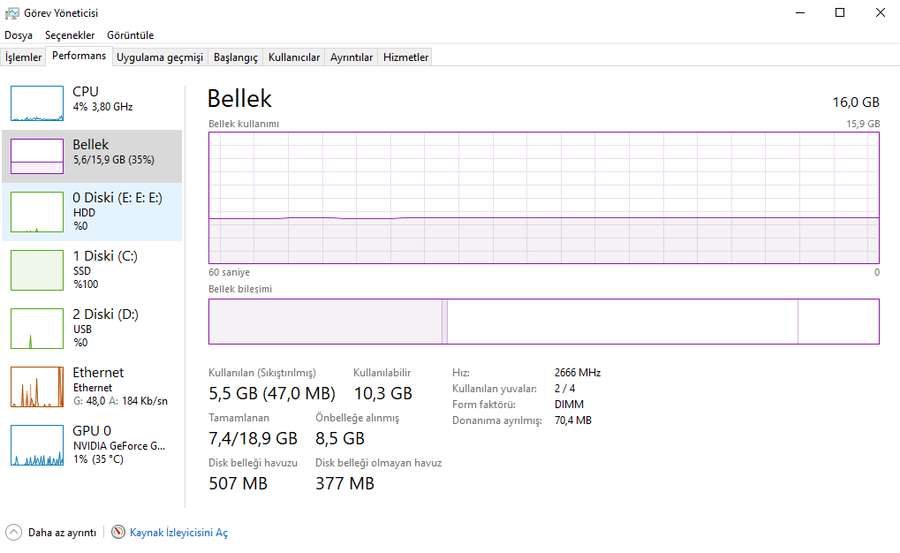Collapse with the Daha az ayrıntı arrow
Image resolution: width=900 pixels, height=553 pixels.
coord(13,533)
